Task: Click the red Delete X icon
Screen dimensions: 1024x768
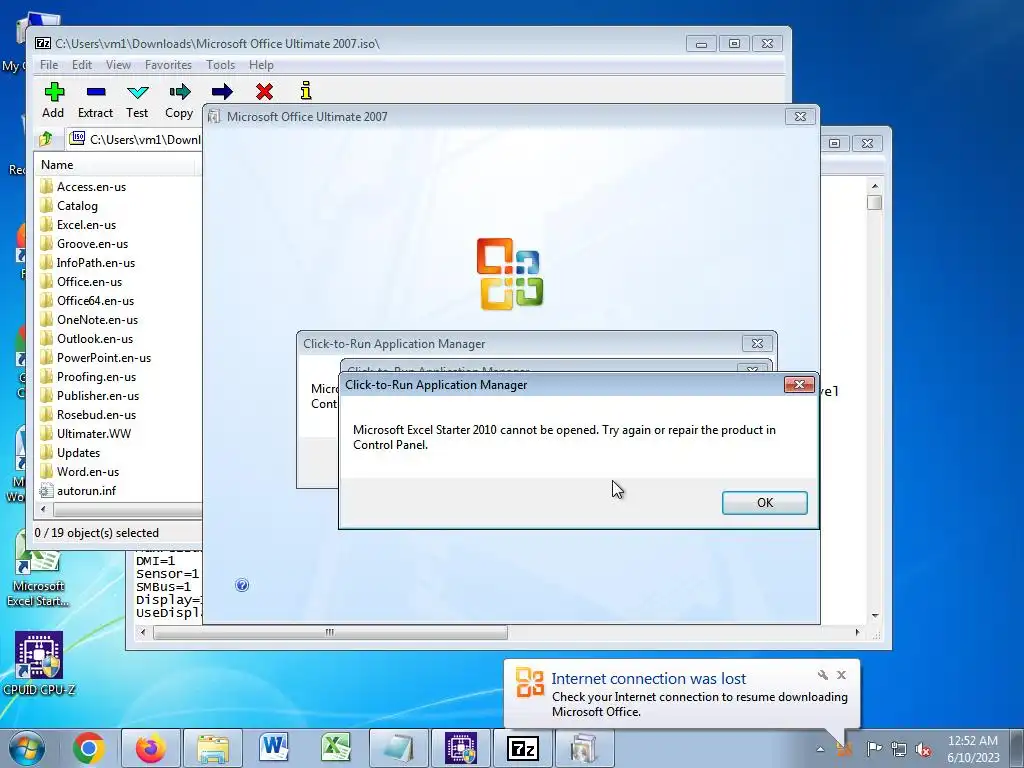Action: pos(264,91)
